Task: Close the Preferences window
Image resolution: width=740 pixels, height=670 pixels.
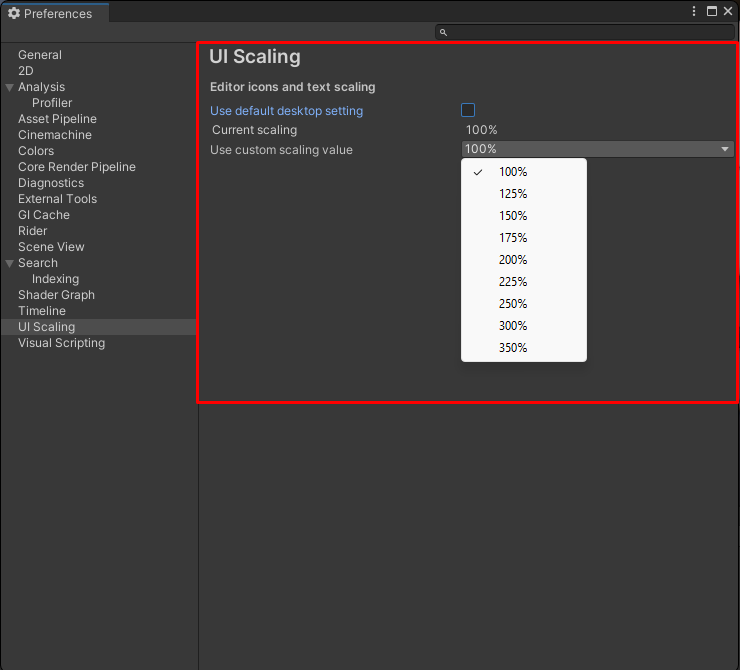Action: coord(728,11)
